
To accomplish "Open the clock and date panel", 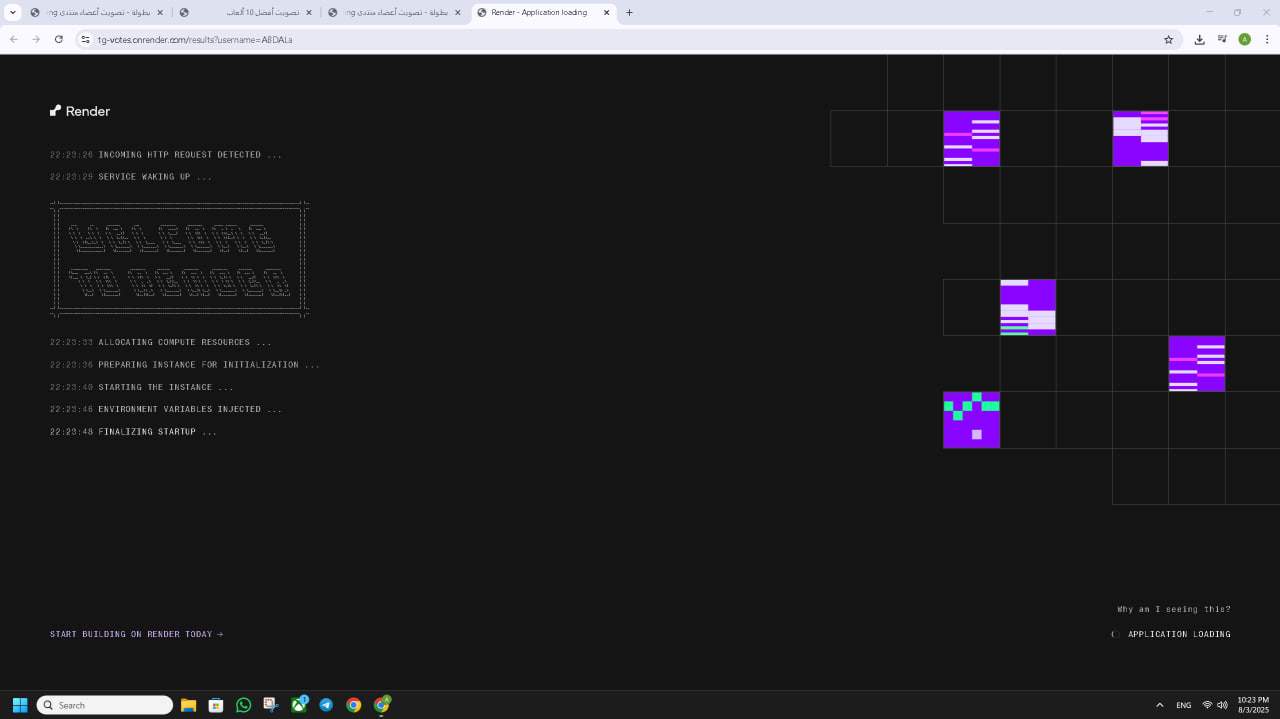I will point(1253,705).
